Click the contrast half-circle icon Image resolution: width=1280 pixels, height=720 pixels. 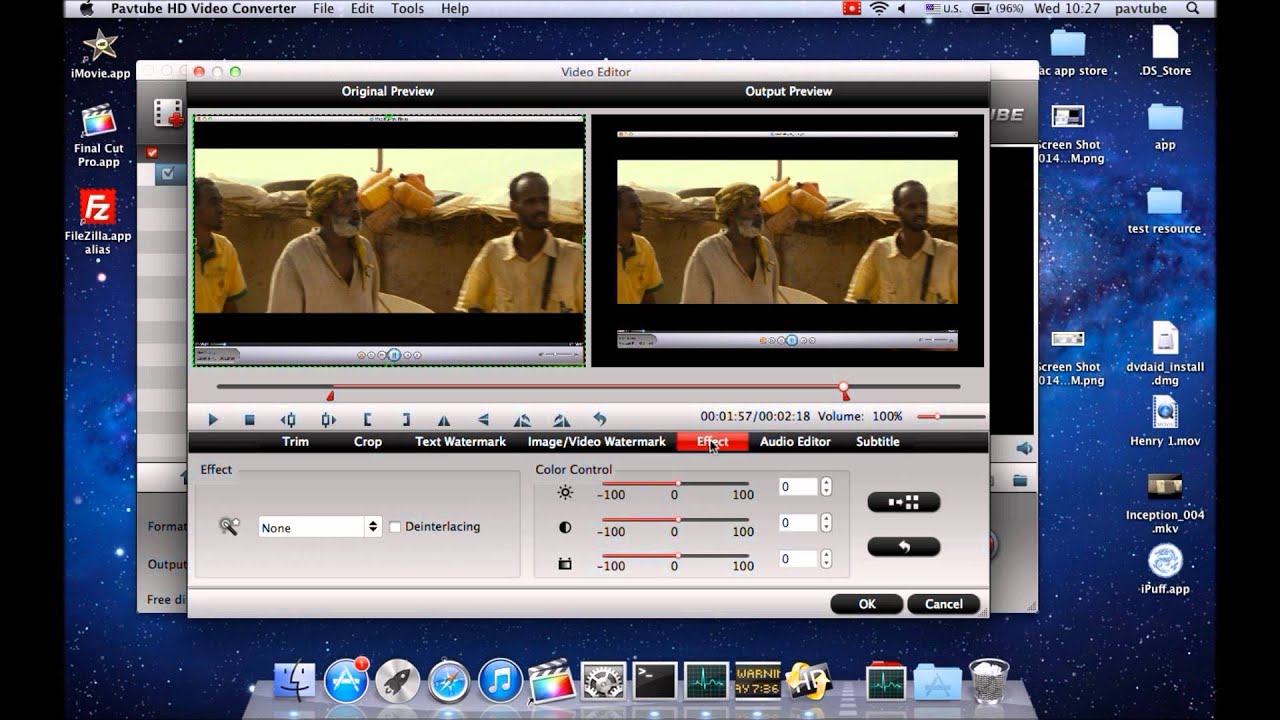565,527
